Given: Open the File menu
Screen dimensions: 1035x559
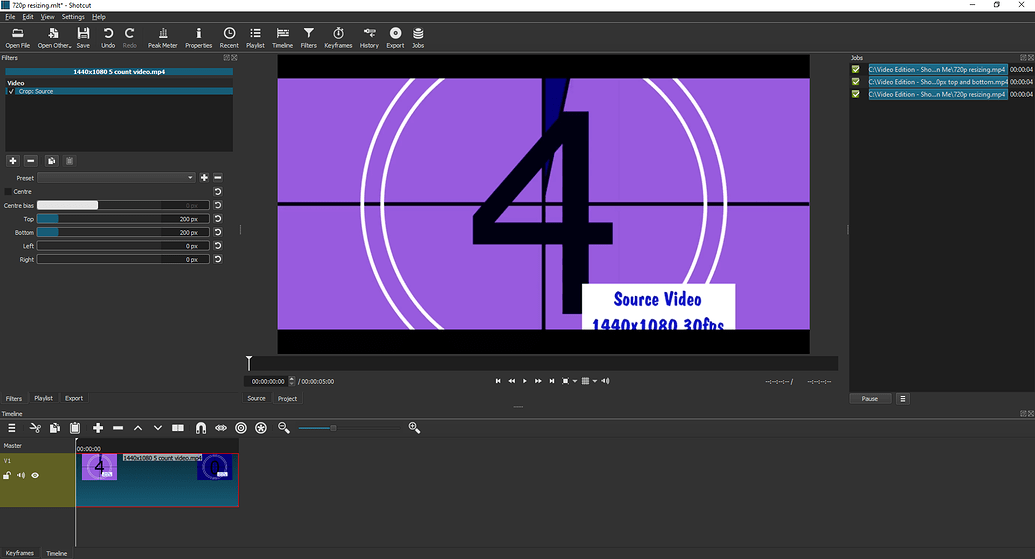Looking at the screenshot, I should [x=10, y=16].
